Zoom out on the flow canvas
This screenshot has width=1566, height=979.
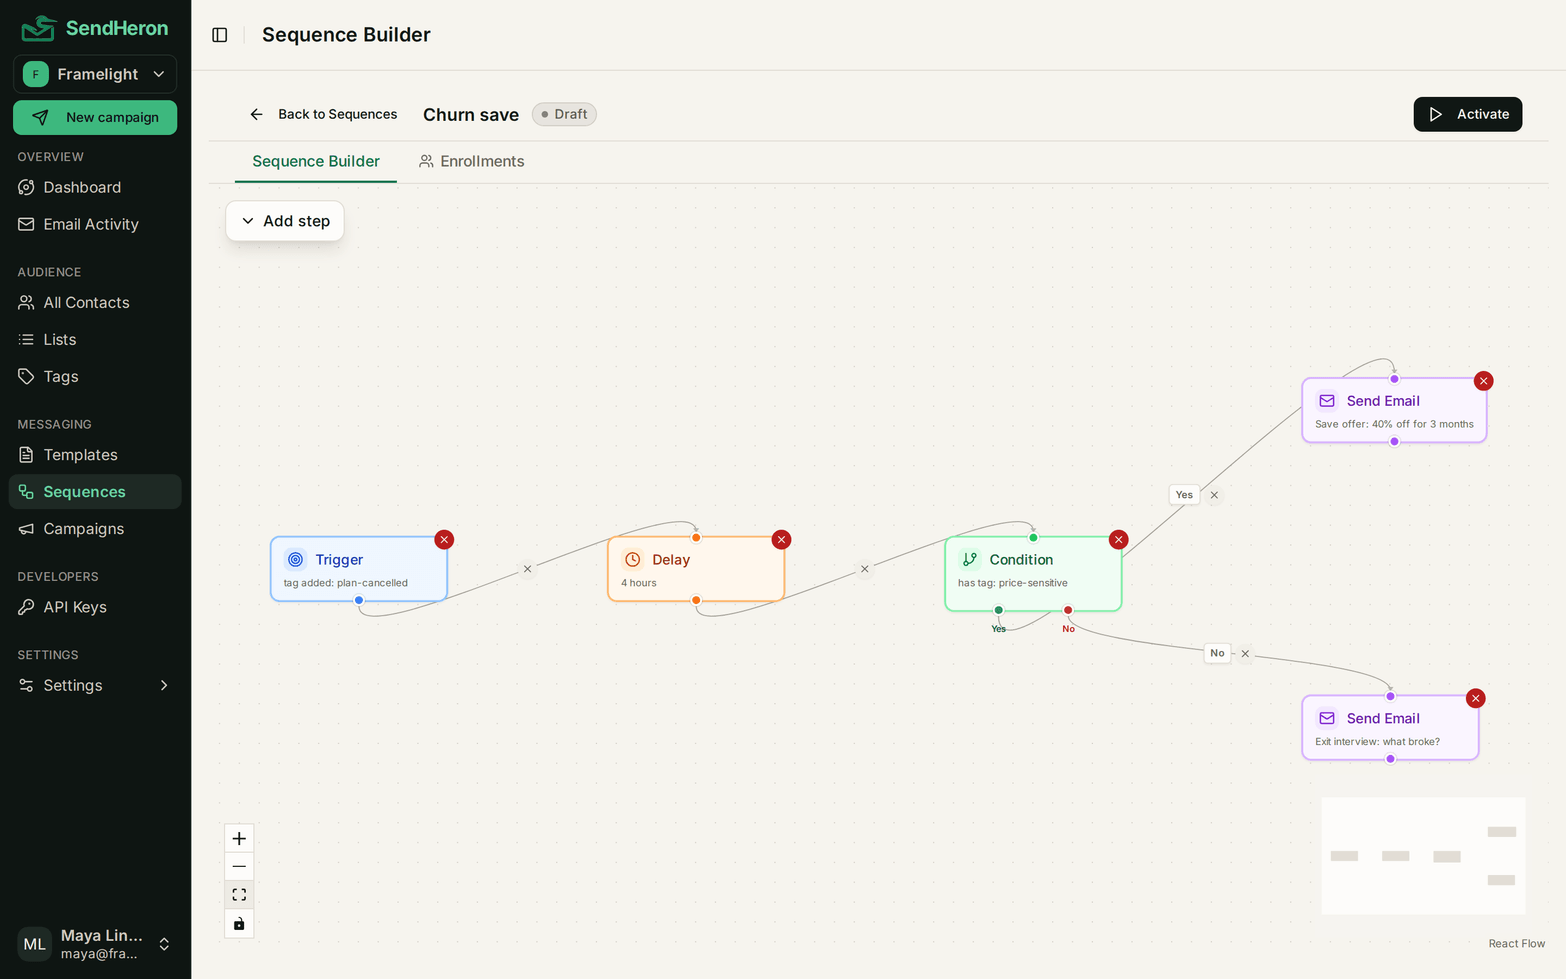[x=239, y=866]
